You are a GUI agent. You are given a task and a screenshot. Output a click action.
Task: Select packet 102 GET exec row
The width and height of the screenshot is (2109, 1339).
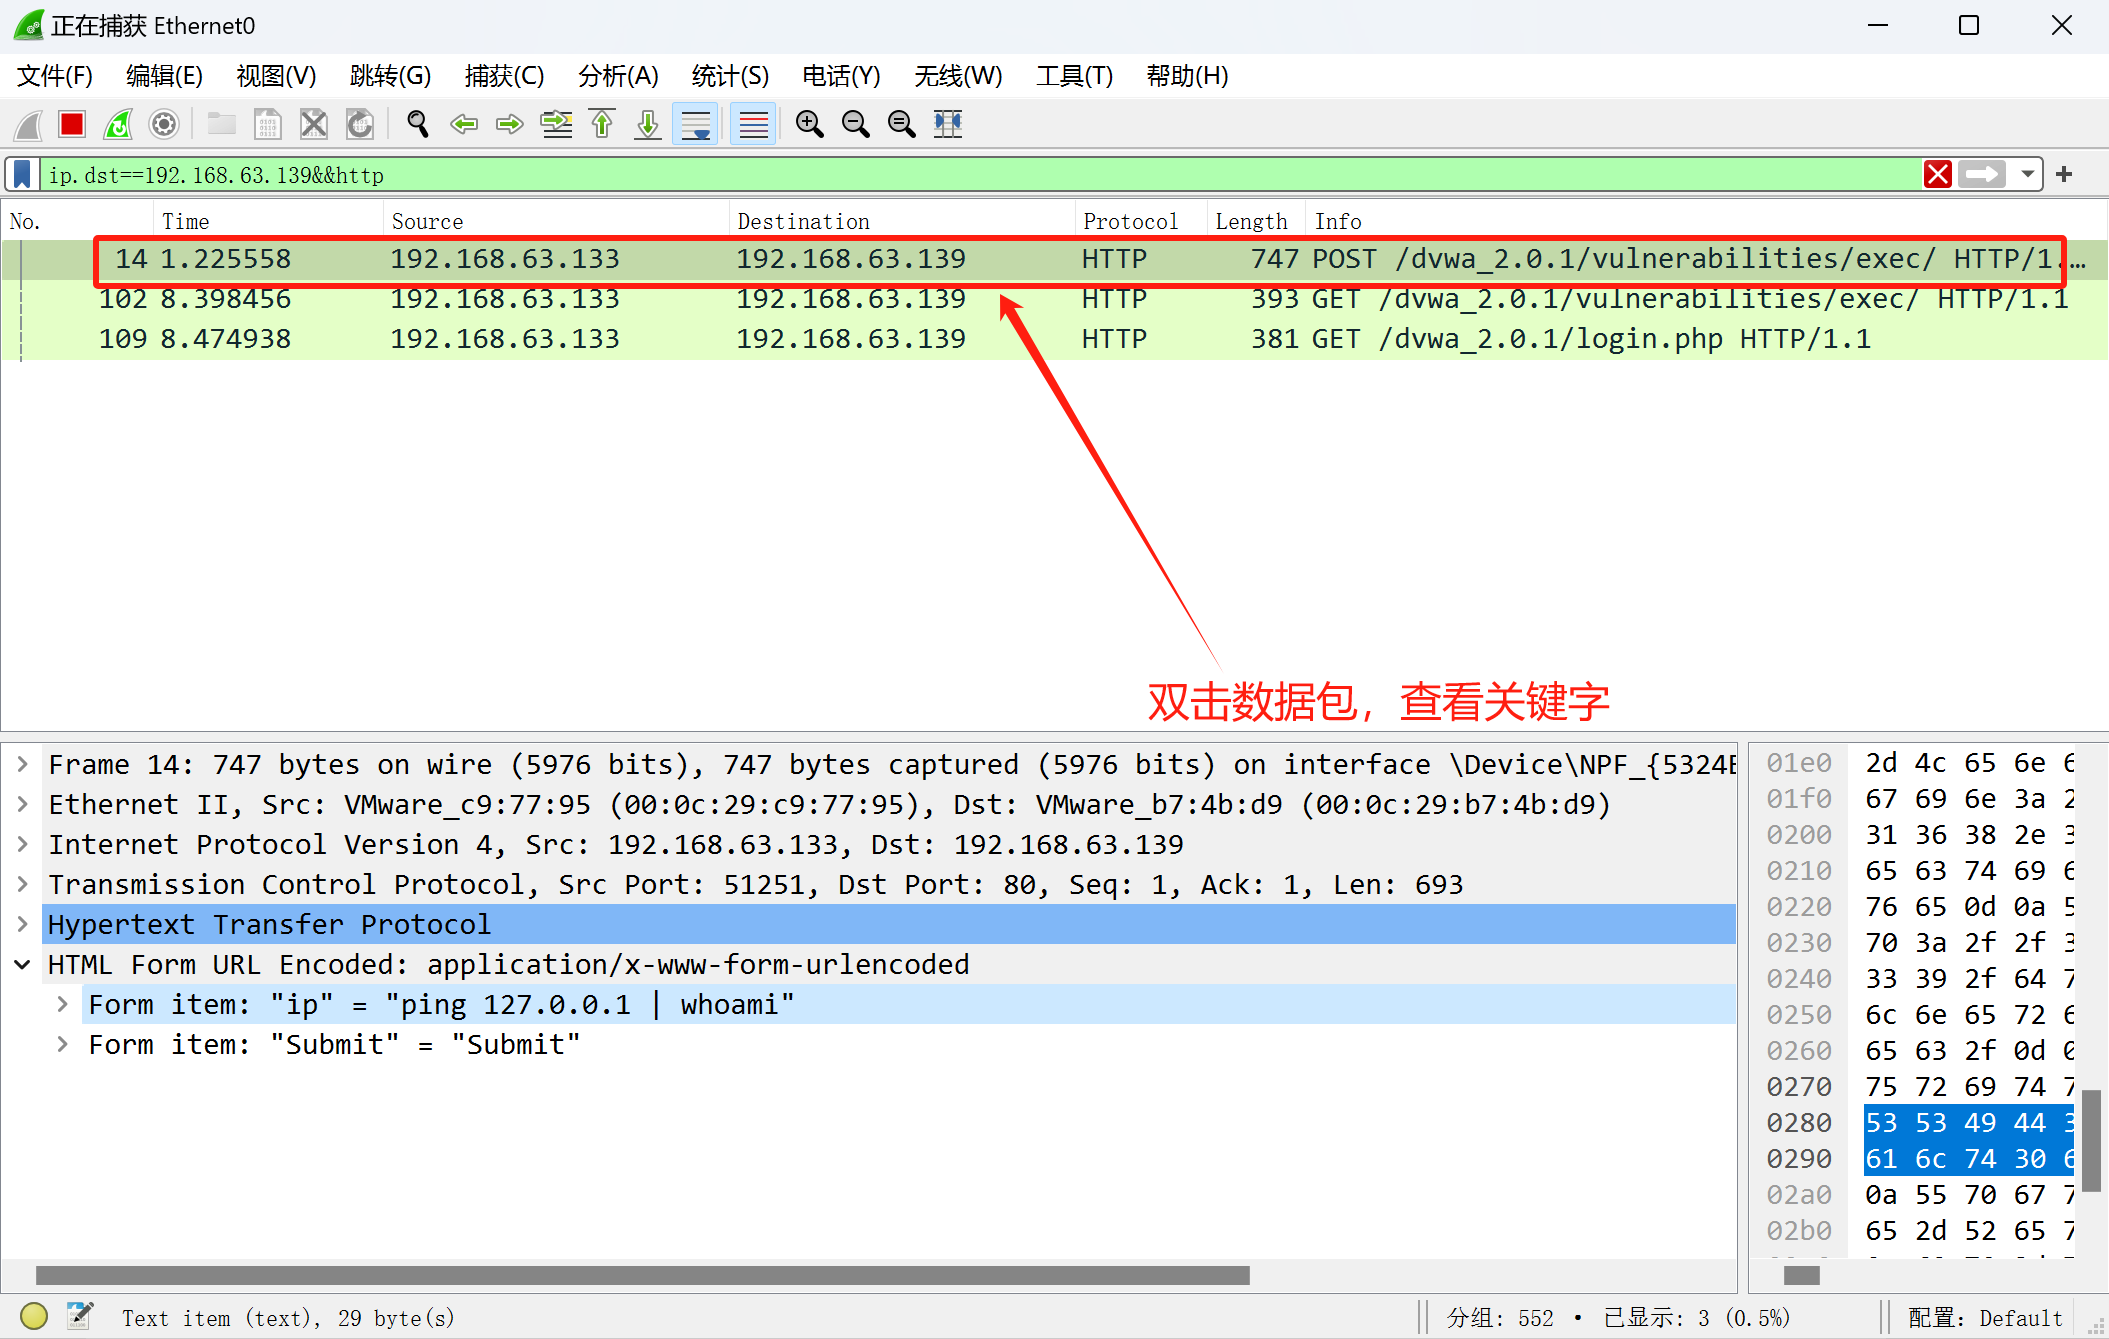(x=1054, y=299)
